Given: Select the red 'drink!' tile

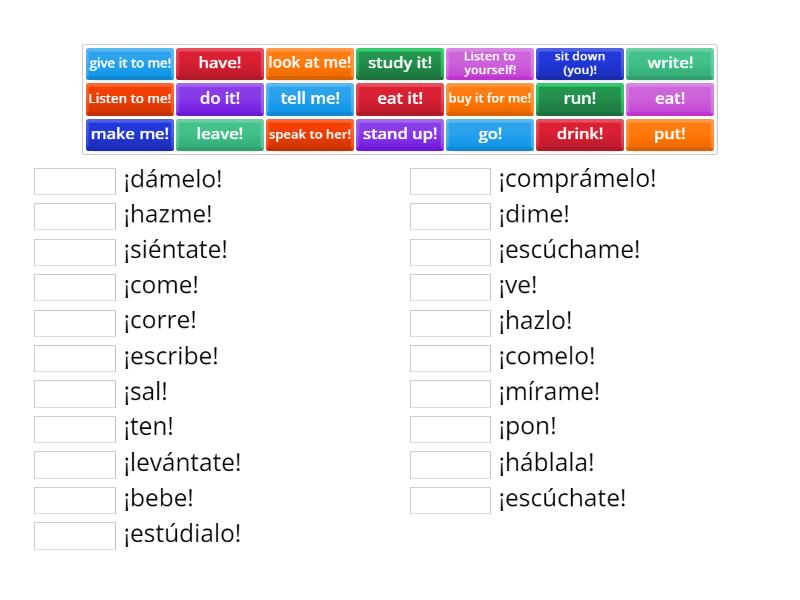Looking at the screenshot, I should [x=580, y=134].
